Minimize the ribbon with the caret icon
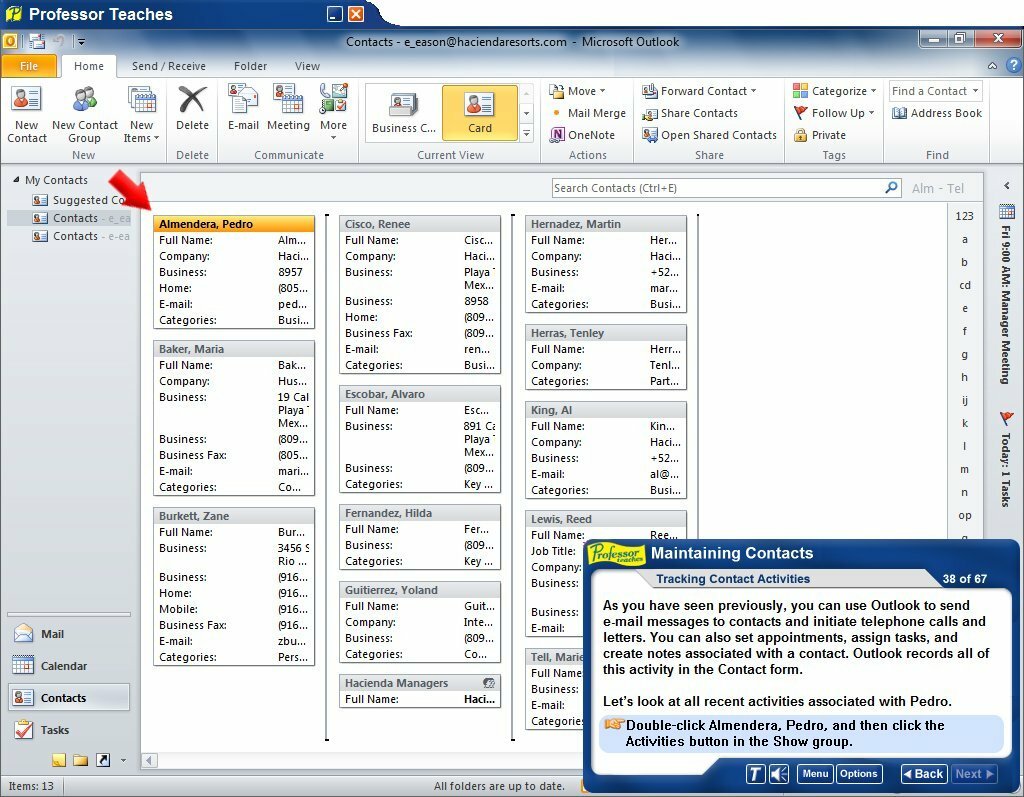 (992, 65)
